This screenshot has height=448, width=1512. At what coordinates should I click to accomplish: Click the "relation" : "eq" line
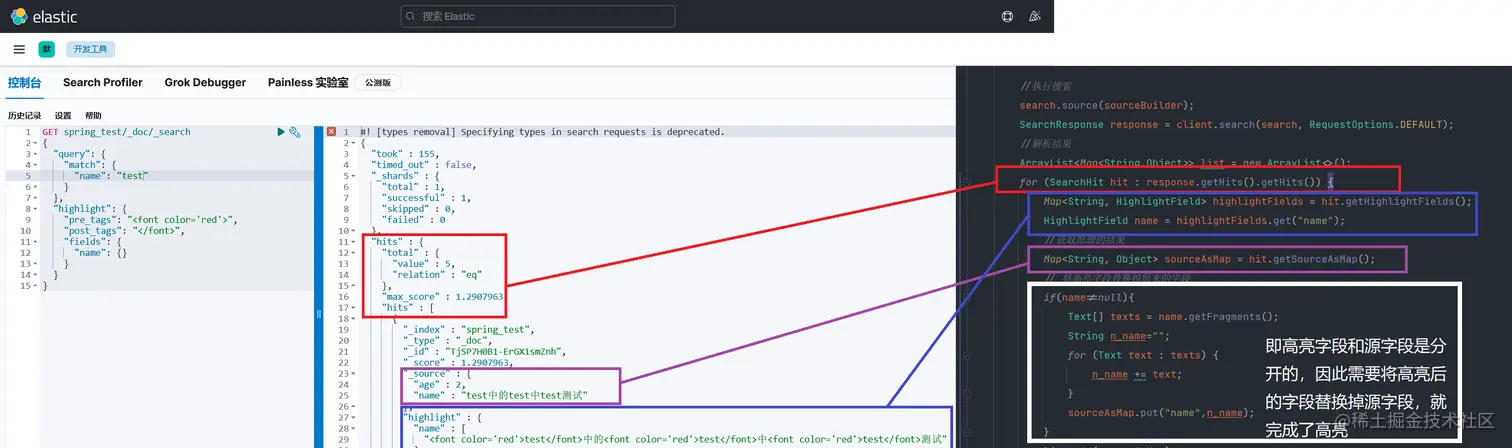click(439, 275)
